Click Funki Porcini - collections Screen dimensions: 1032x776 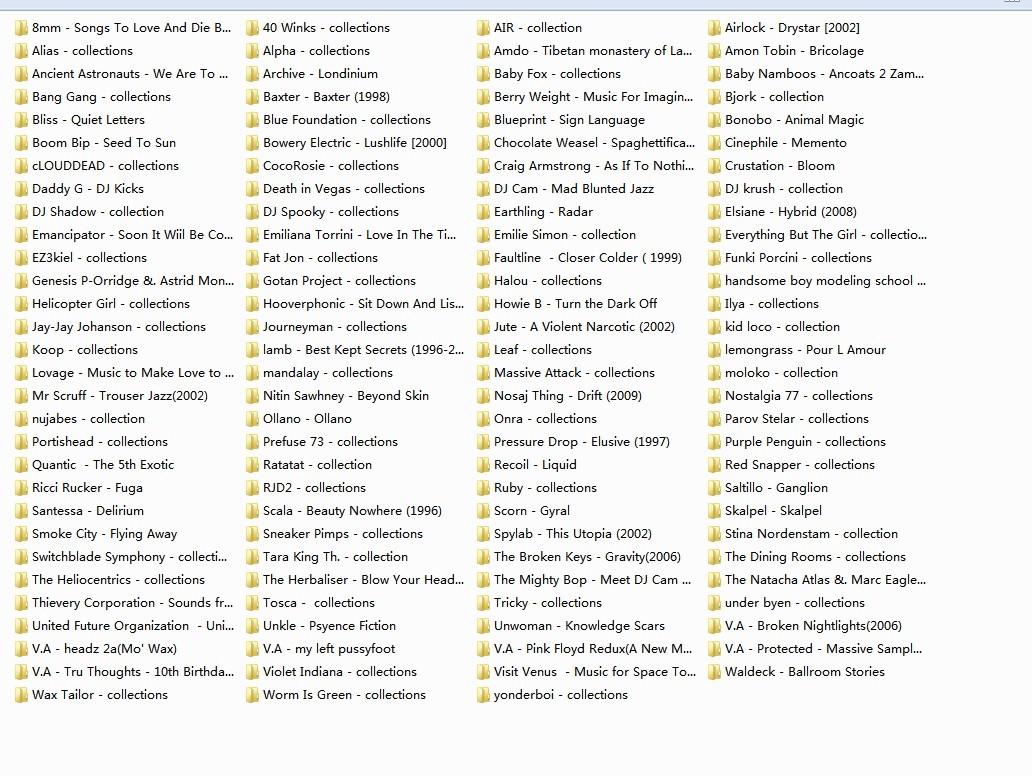click(x=798, y=258)
